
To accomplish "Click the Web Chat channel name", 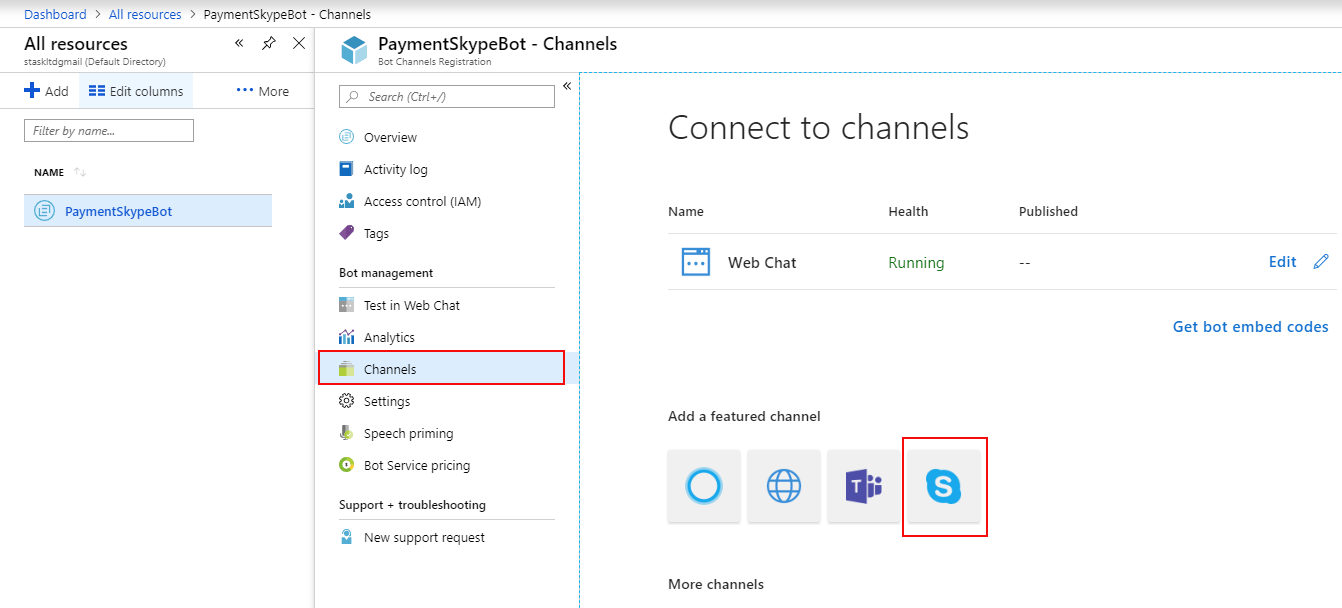I will click(762, 263).
